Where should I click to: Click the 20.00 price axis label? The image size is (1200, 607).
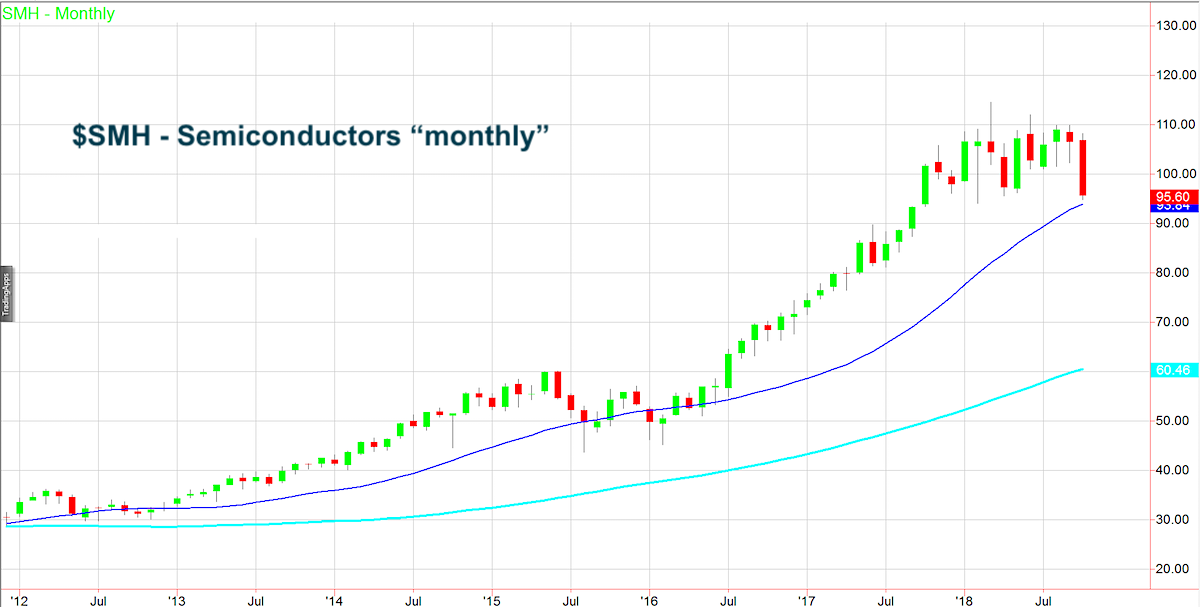pos(1175,569)
